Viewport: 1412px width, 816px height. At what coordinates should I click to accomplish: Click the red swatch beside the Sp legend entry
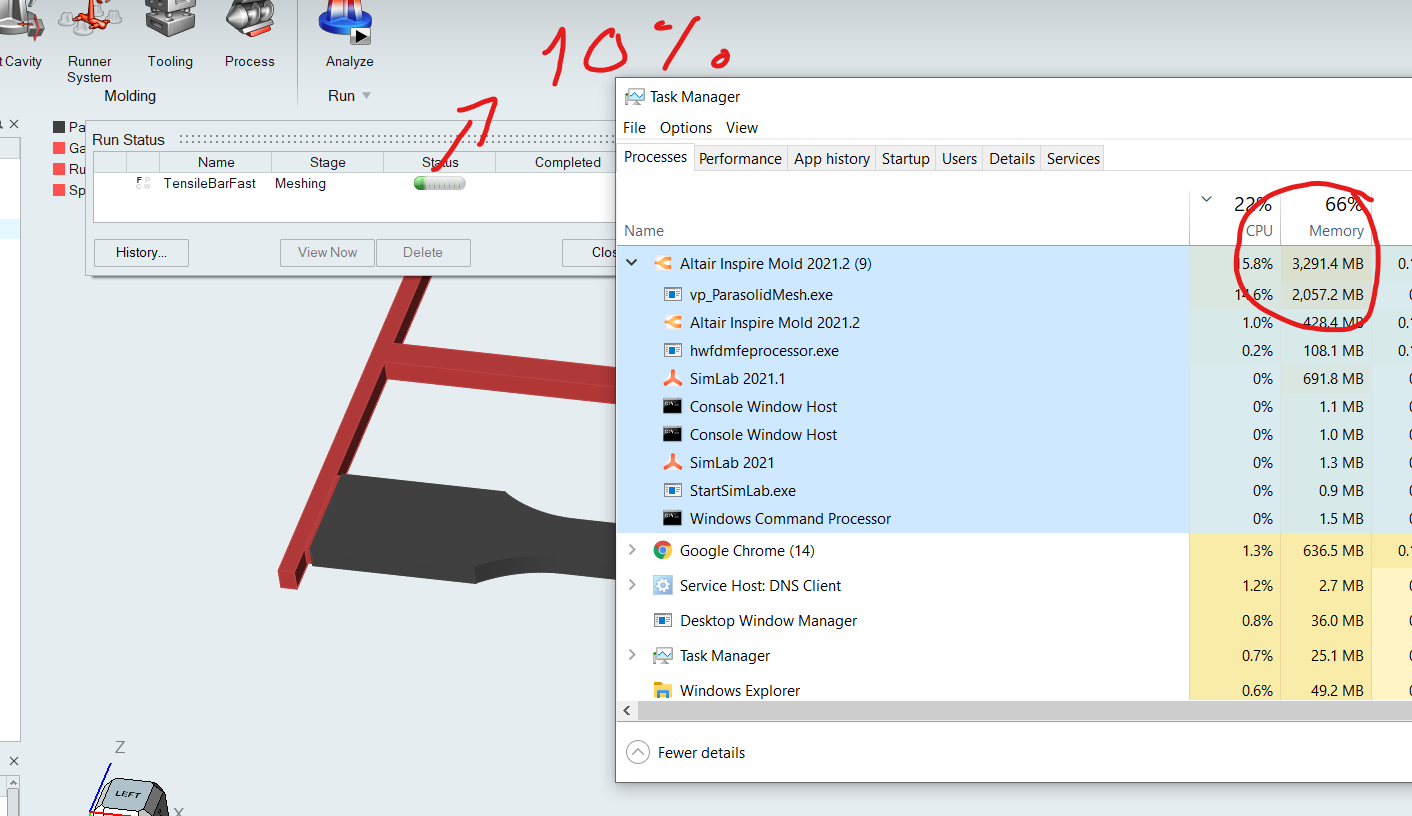59,190
